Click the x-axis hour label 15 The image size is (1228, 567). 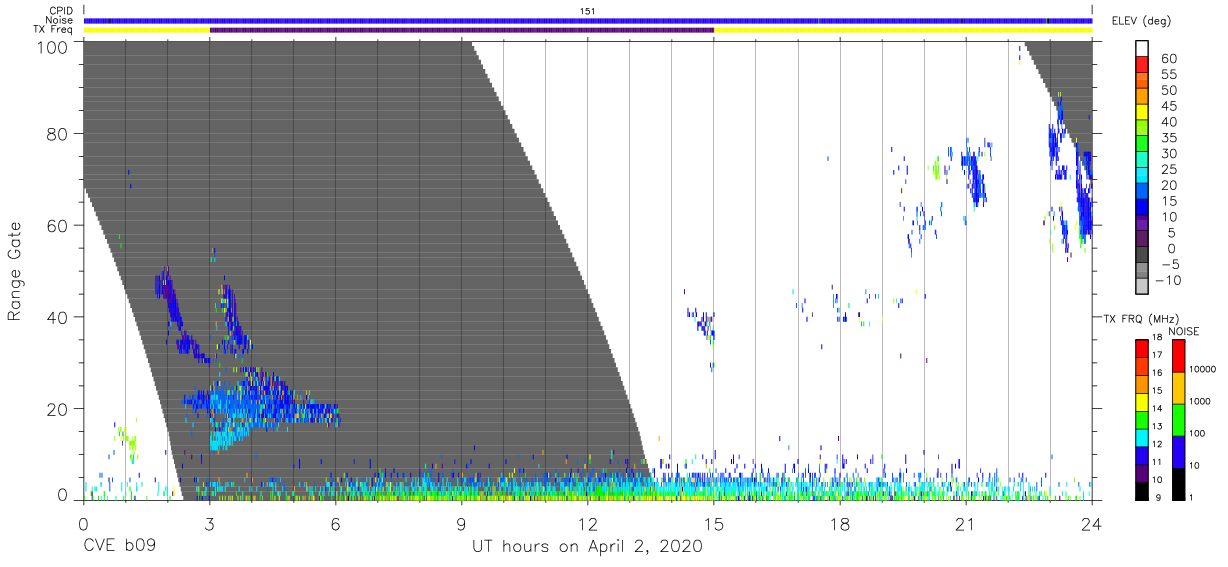pos(714,523)
